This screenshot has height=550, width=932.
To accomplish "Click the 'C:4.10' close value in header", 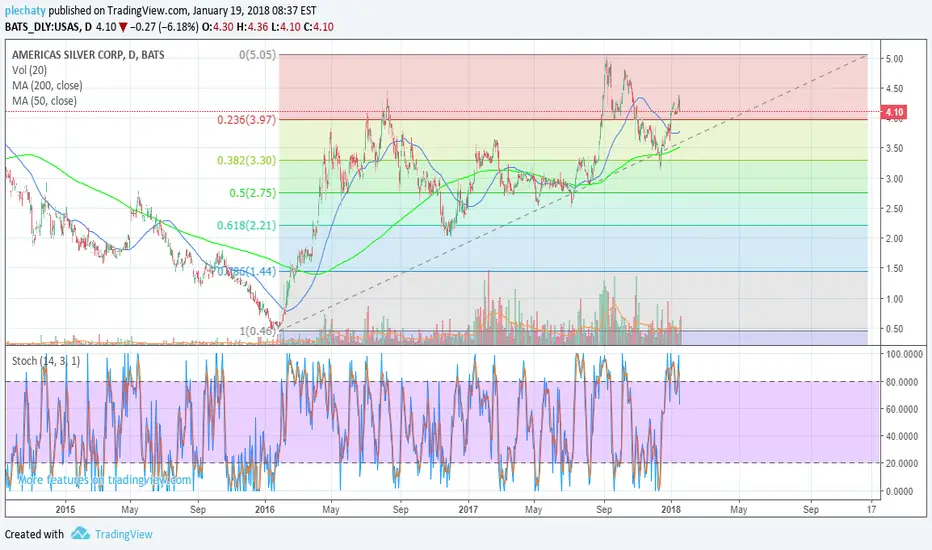I will coord(319,27).
